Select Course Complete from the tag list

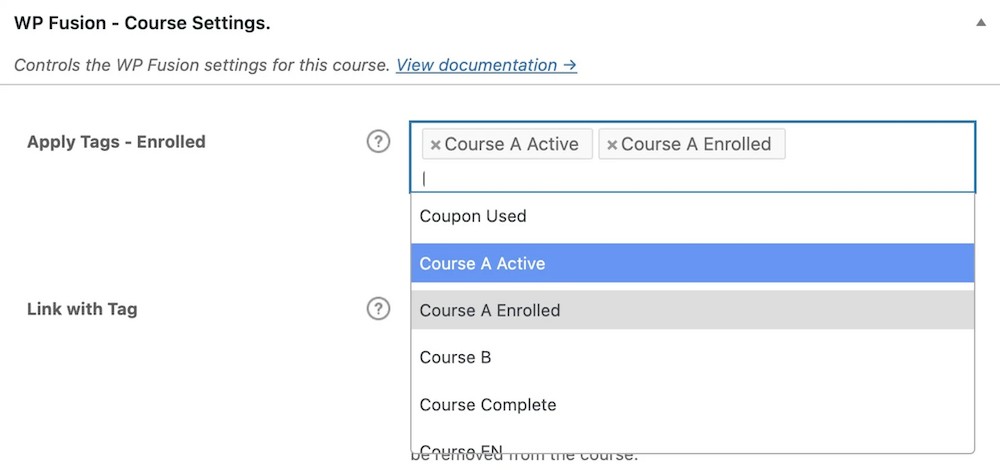(x=488, y=405)
